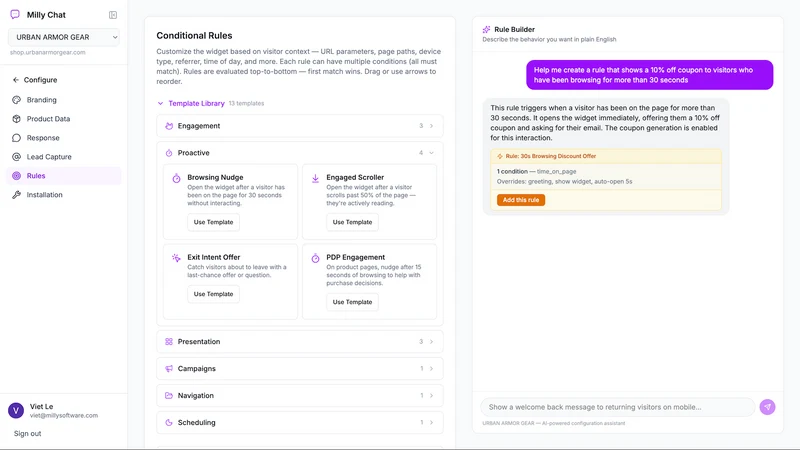Select the Rules menu item
The width and height of the screenshot is (800, 450).
(x=64, y=176)
